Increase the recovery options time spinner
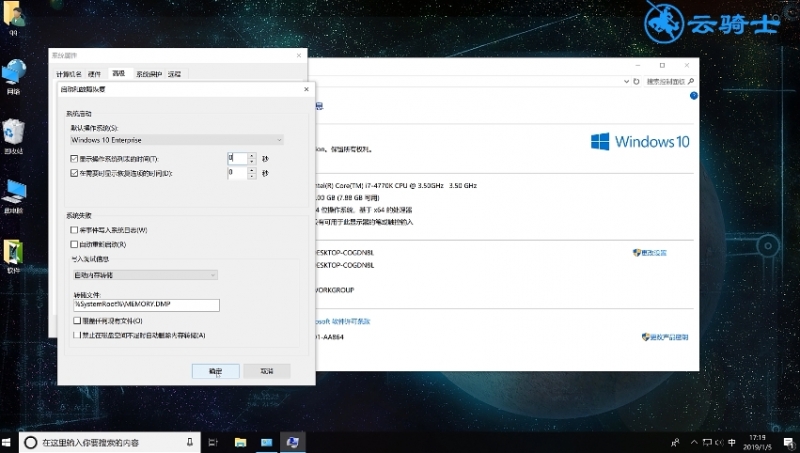The image size is (800, 453). click(252, 170)
